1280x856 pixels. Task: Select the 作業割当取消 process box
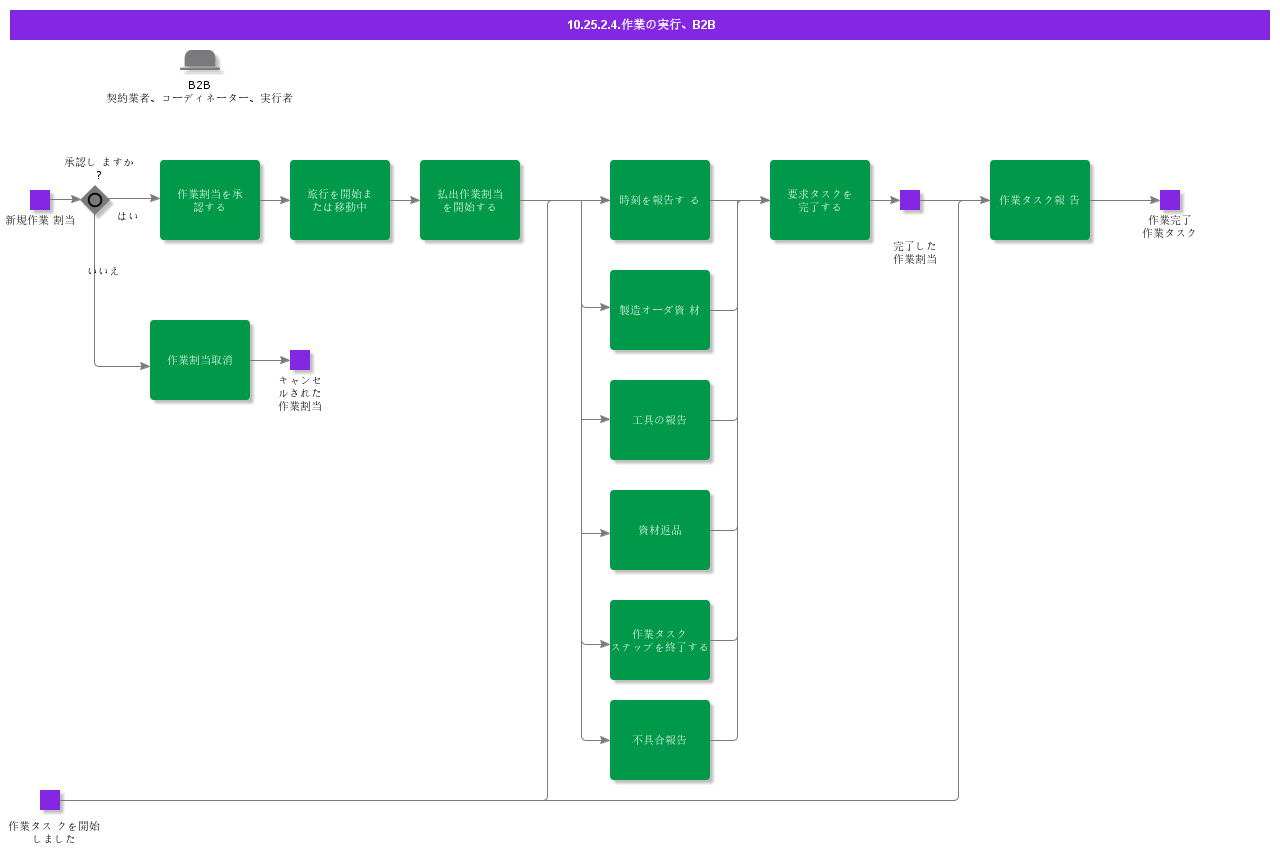click(200, 360)
